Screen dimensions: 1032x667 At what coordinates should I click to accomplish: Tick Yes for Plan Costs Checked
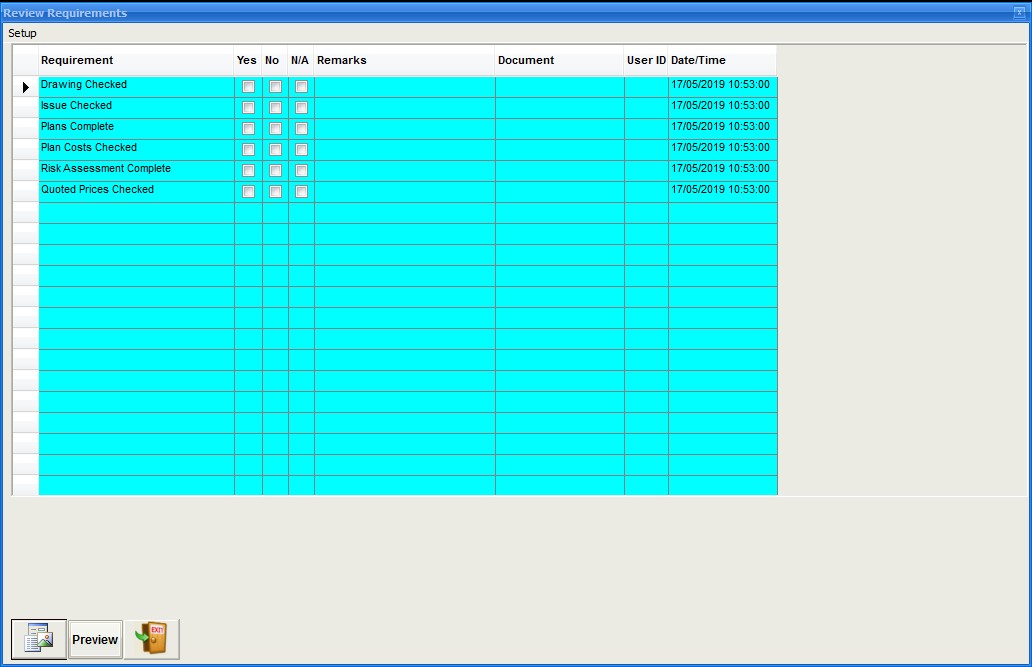pyautogui.click(x=248, y=150)
